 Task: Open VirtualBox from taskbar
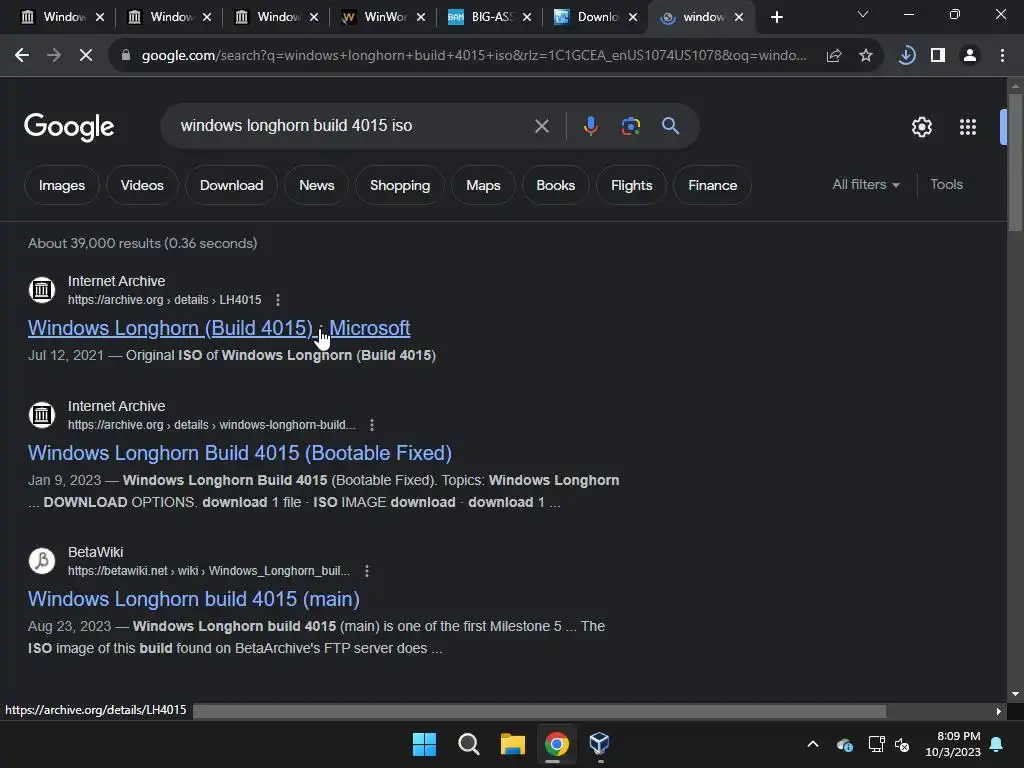click(x=600, y=743)
